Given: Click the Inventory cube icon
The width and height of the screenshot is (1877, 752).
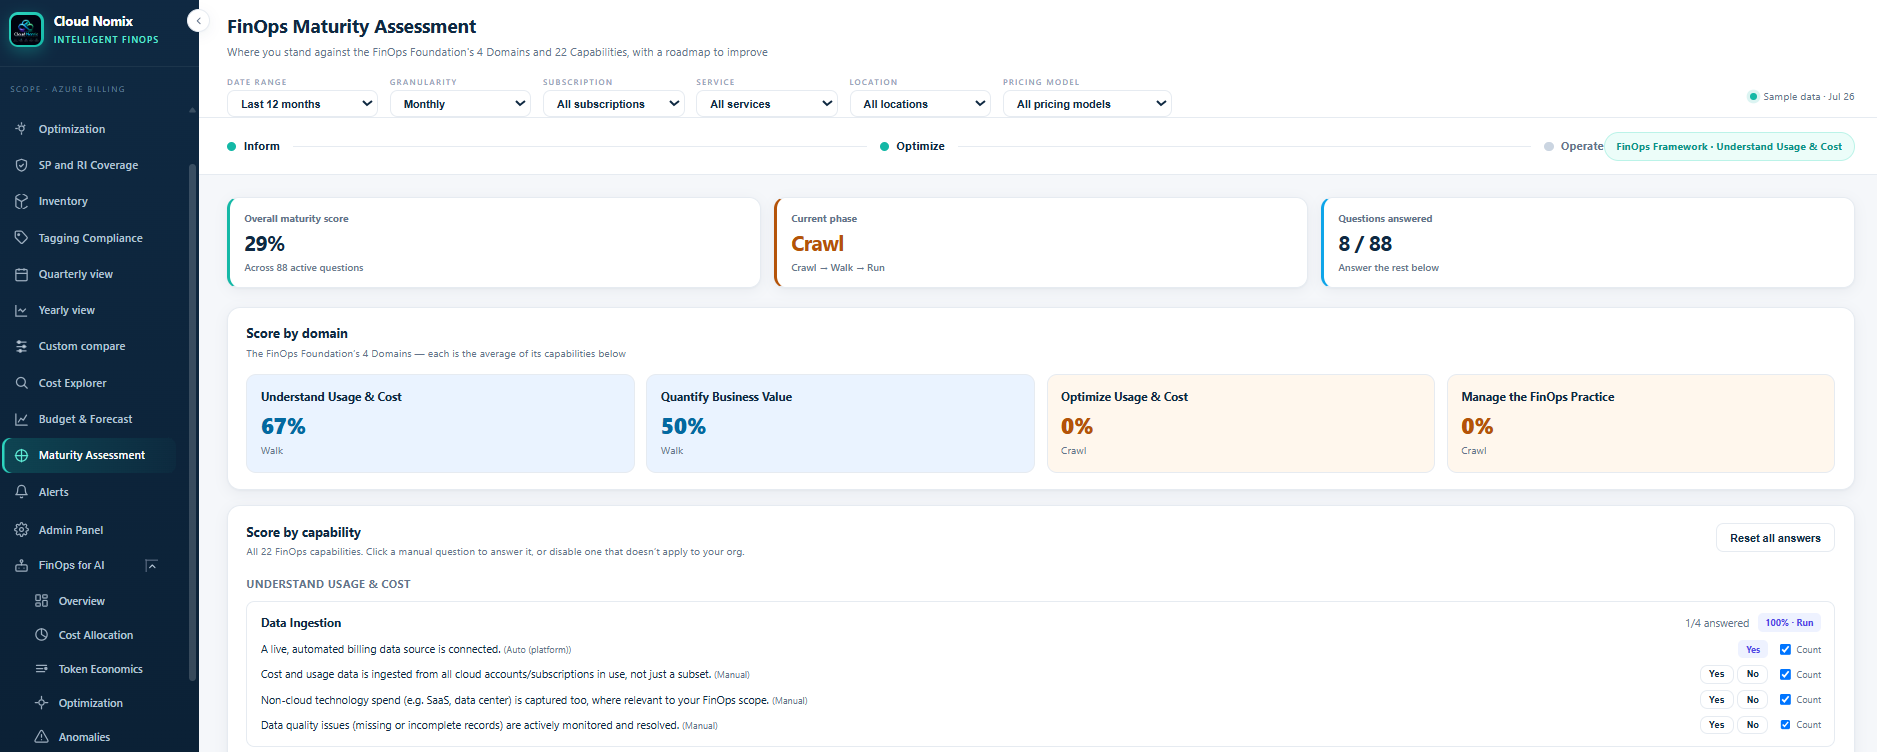Looking at the screenshot, I should tap(21, 201).
